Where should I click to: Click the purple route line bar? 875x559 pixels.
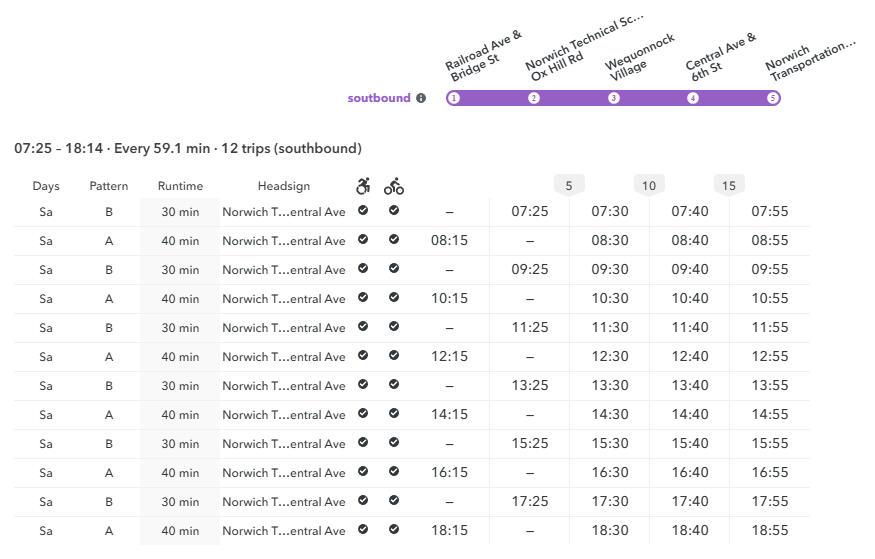click(x=613, y=98)
